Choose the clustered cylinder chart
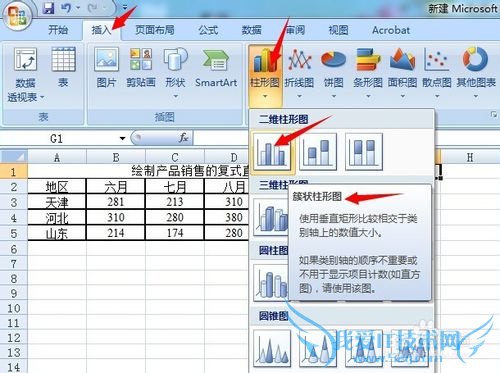Viewport: 500px width, 373px height. (x=271, y=283)
